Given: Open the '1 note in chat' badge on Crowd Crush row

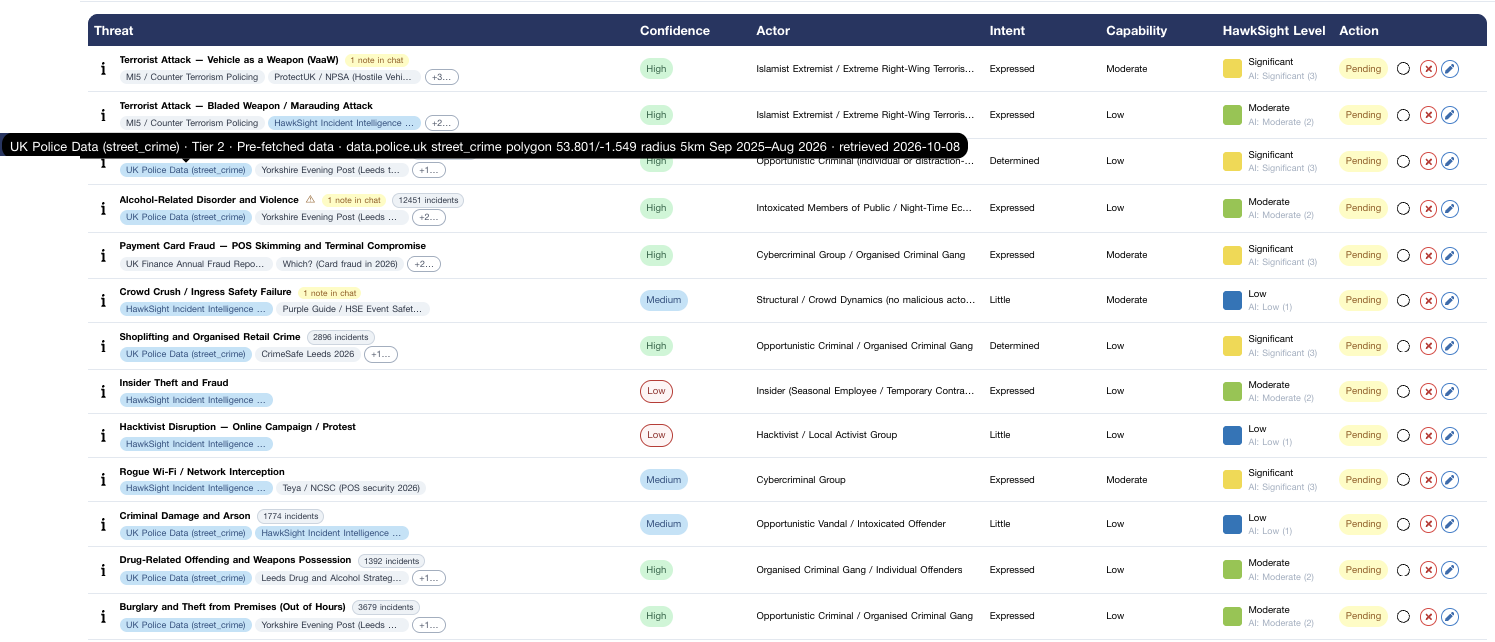Looking at the screenshot, I should click(x=329, y=293).
